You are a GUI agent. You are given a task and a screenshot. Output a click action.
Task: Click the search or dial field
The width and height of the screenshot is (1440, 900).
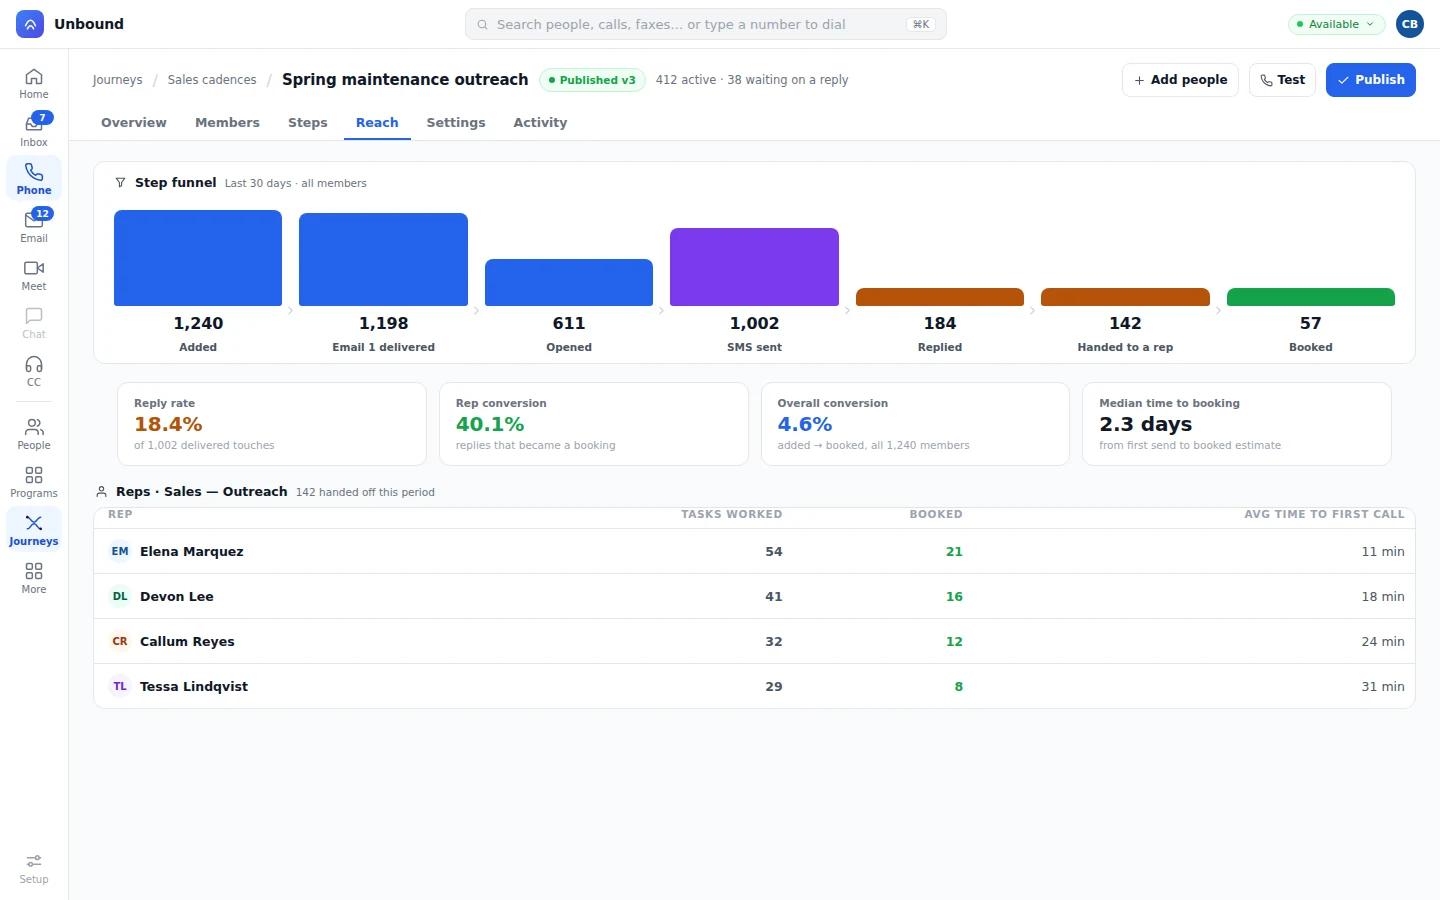(x=706, y=24)
